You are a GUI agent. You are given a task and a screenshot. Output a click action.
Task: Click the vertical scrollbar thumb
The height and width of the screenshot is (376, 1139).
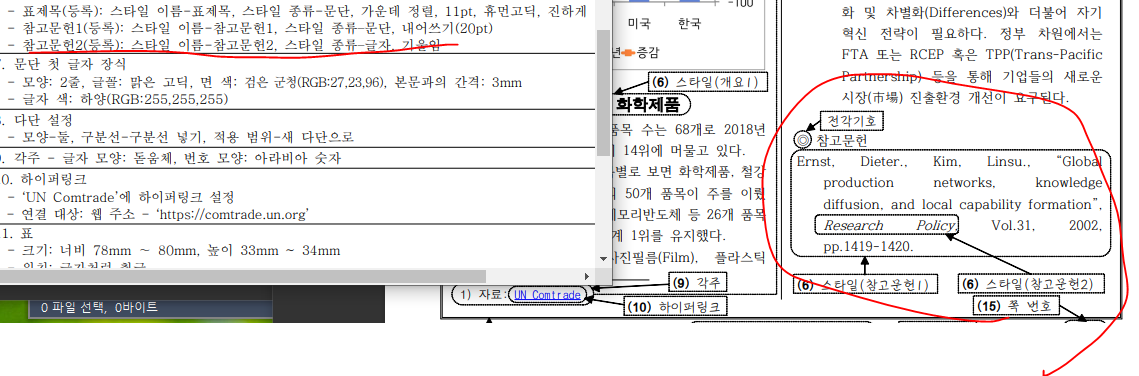[x=603, y=92]
